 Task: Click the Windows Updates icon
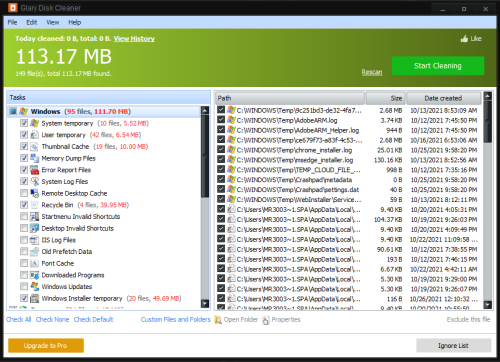coord(35,287)
